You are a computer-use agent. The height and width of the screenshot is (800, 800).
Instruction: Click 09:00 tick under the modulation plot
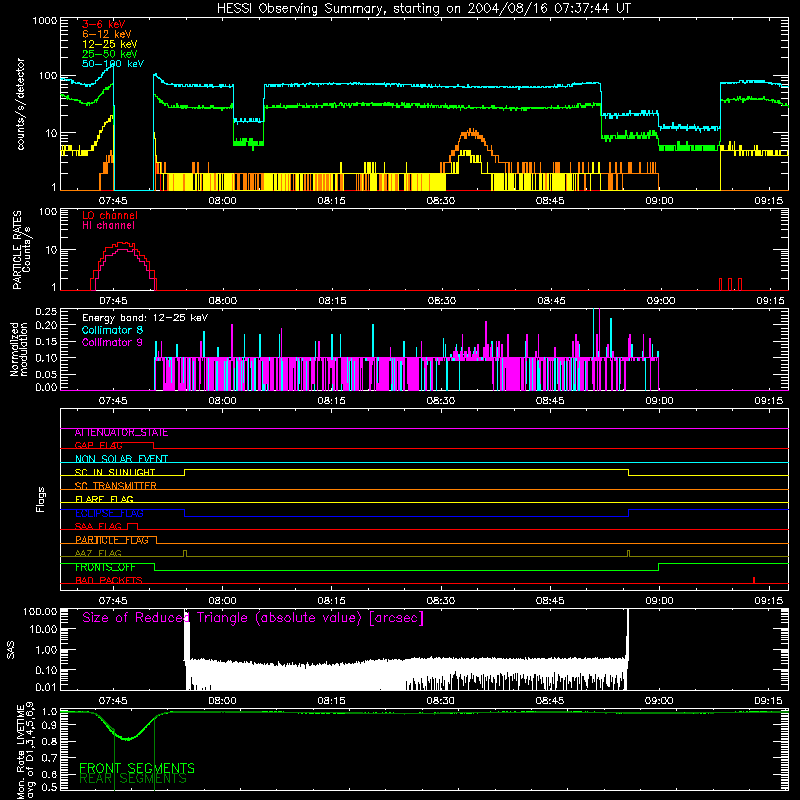(x=659, y=401)
